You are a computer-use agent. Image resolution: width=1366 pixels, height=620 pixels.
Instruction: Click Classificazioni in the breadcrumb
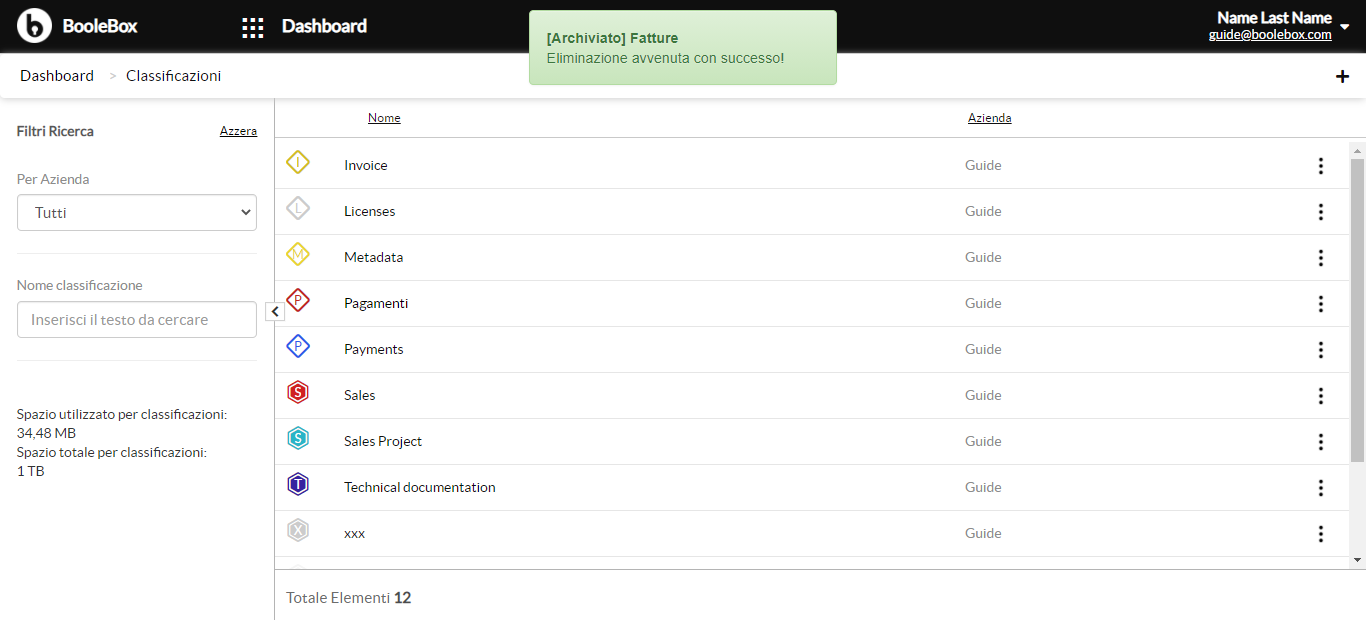[x=174, y=76]
